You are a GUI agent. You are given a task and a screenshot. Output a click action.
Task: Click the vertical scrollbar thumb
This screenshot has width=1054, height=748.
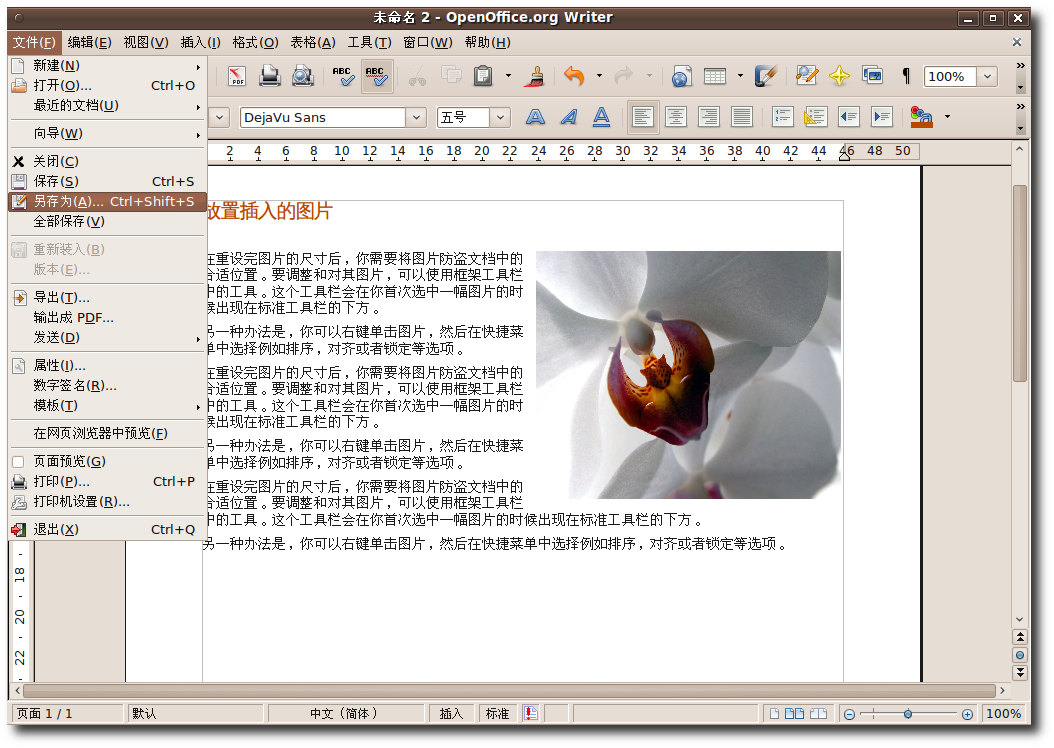tap(1020, 282)
